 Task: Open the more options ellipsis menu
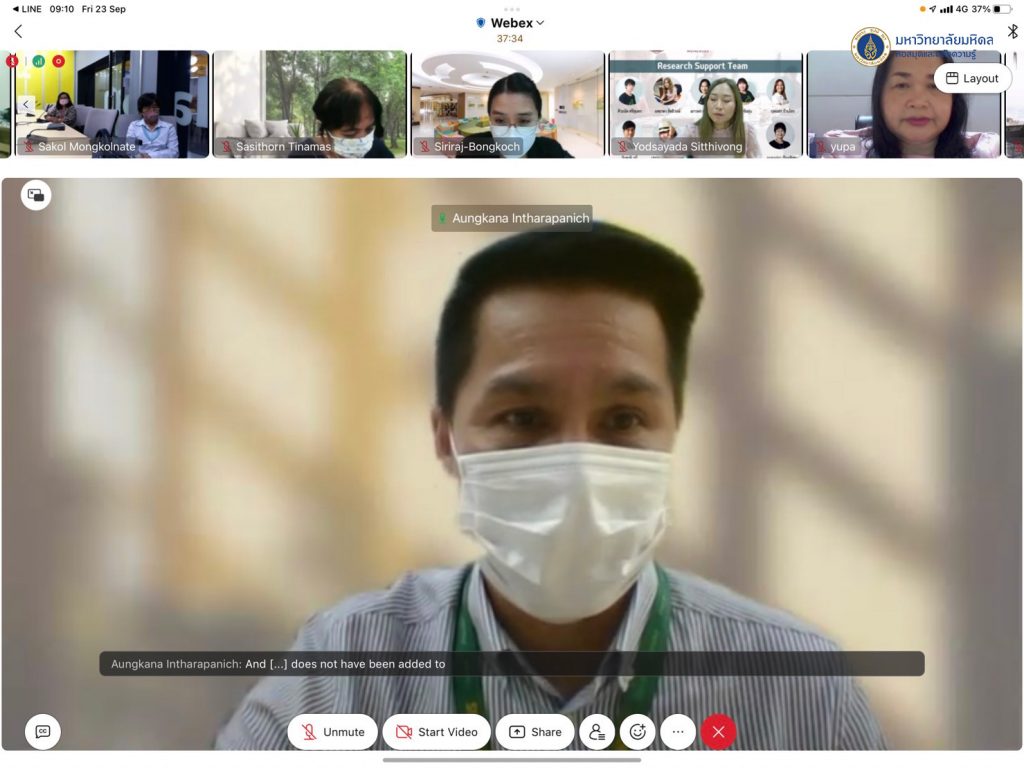[678, 732]
